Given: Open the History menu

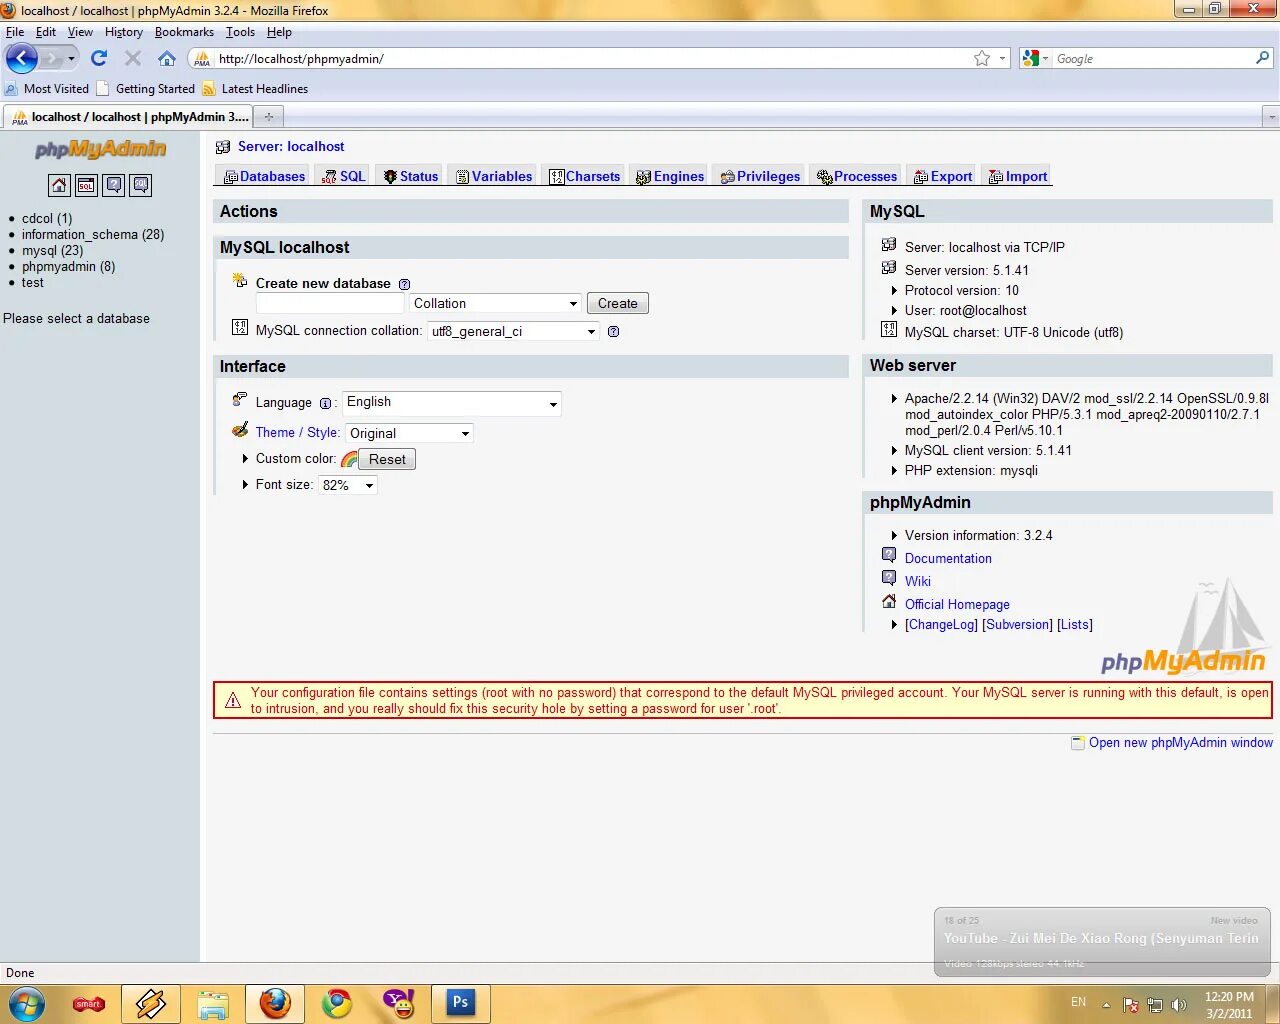Looking at the screenshot, I should tap(124, 32).
